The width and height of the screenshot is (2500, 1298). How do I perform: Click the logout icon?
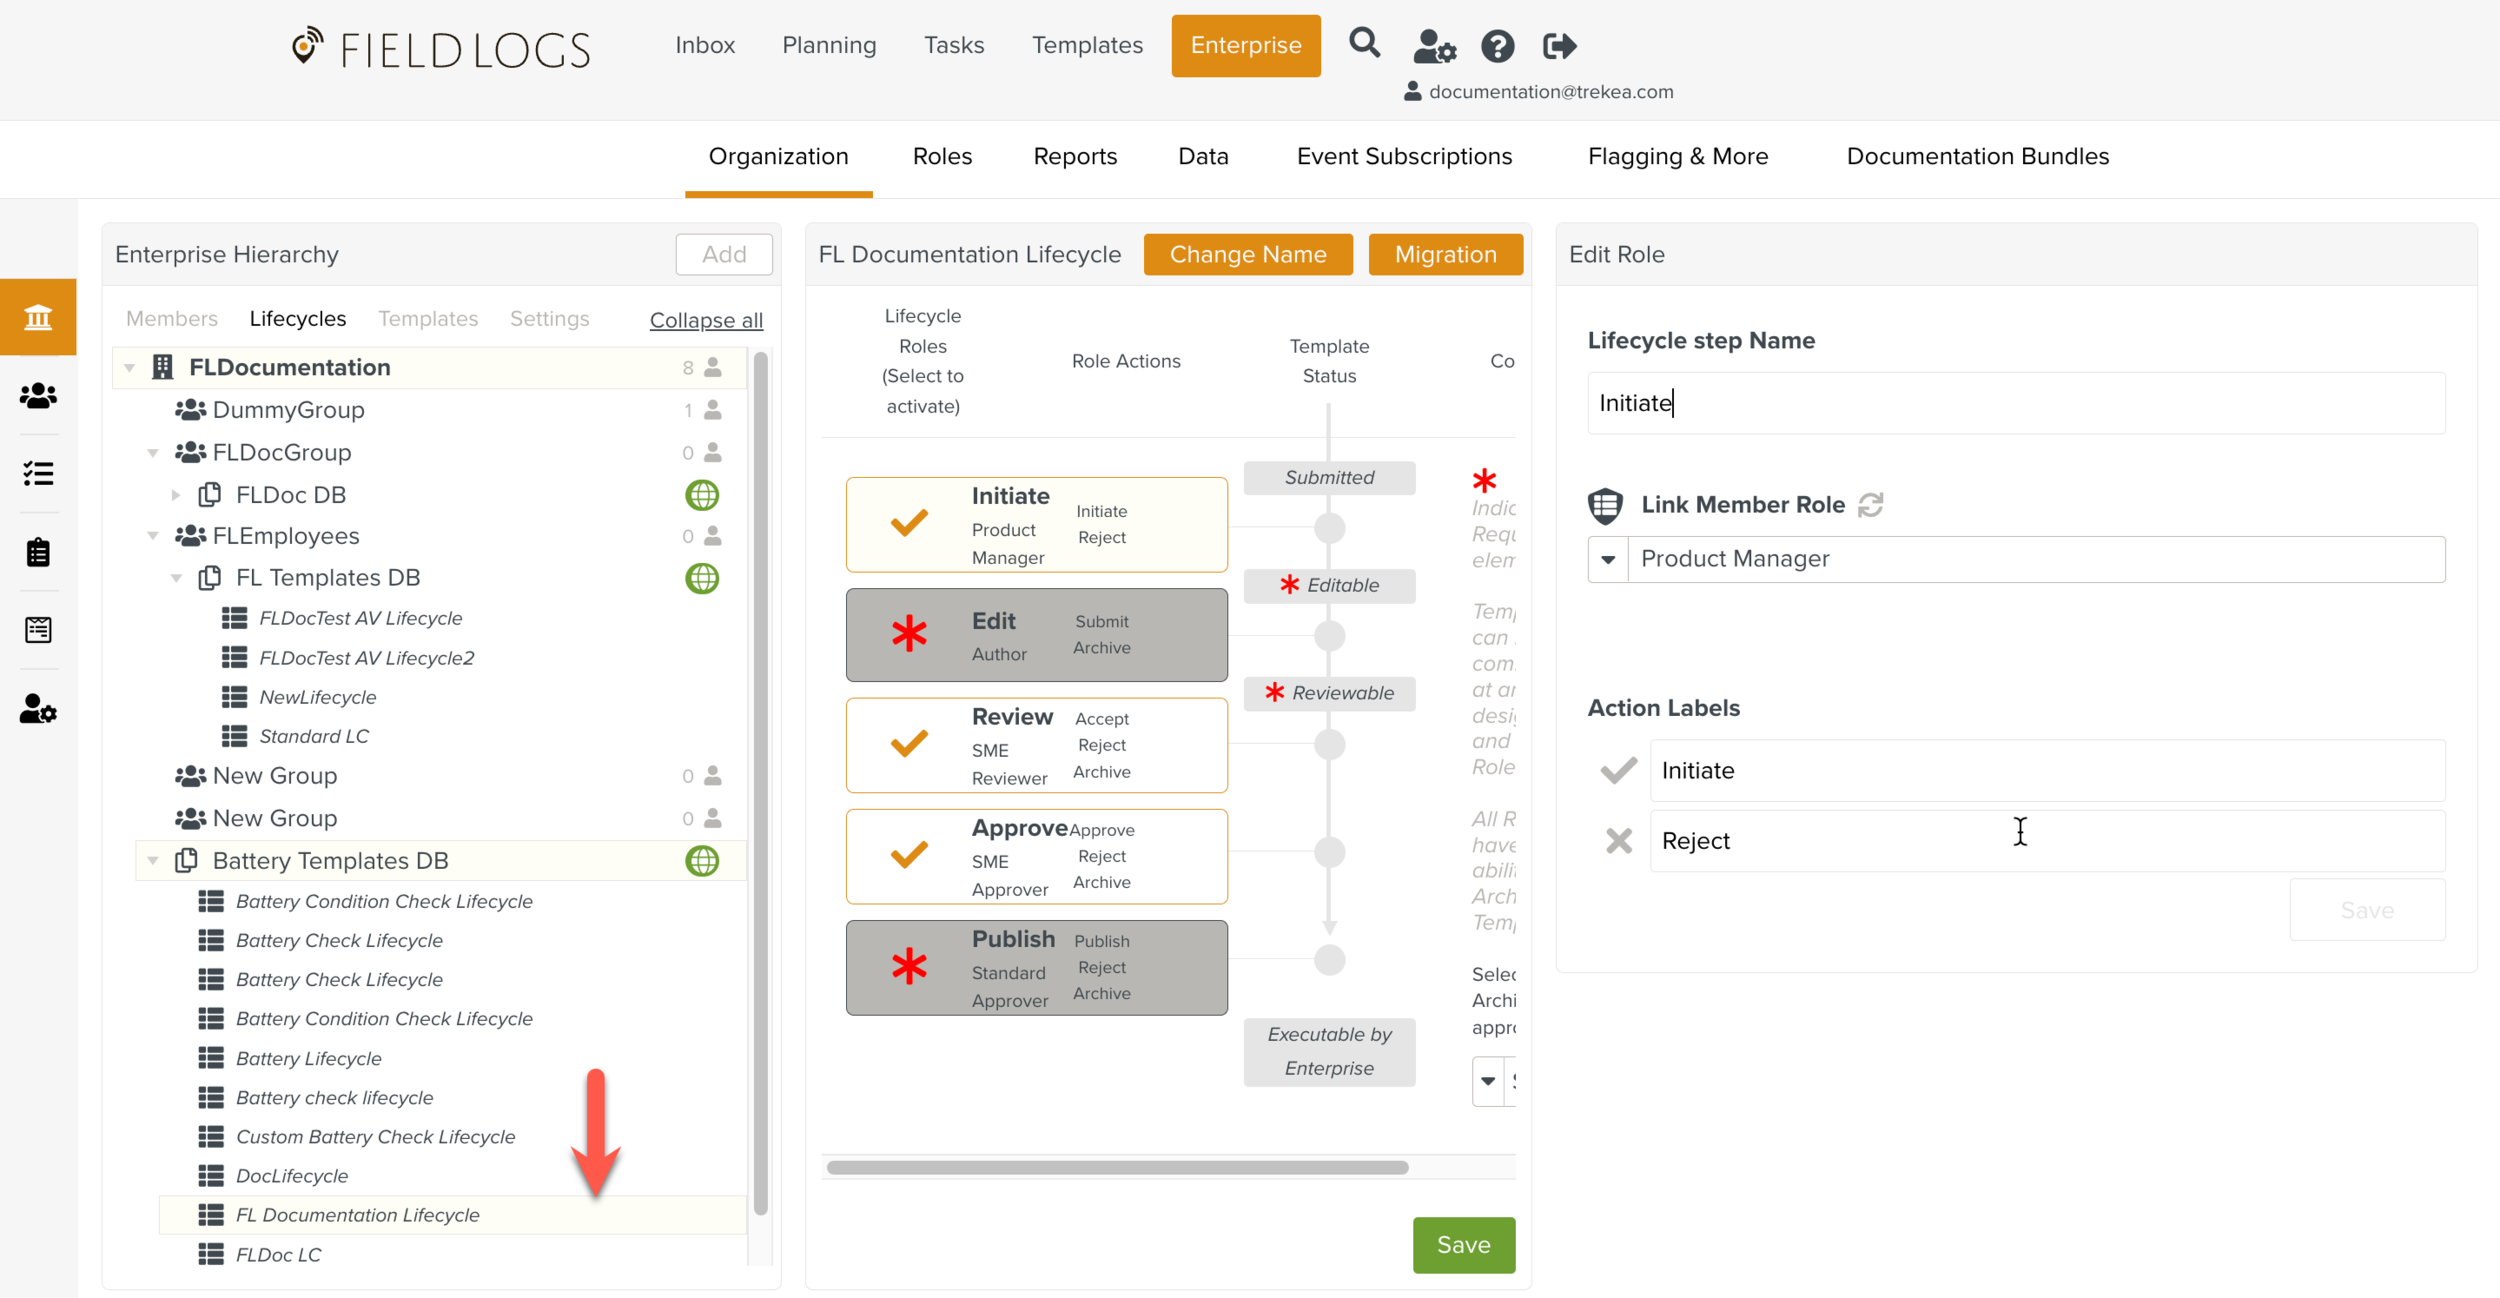pyautogui.click(x=1559, y=46)
